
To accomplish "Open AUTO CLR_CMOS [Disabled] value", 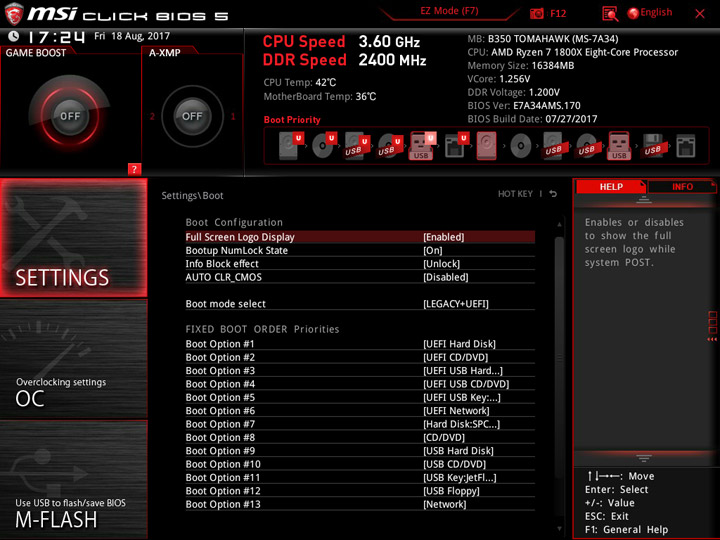I will [x=445, y=277].
